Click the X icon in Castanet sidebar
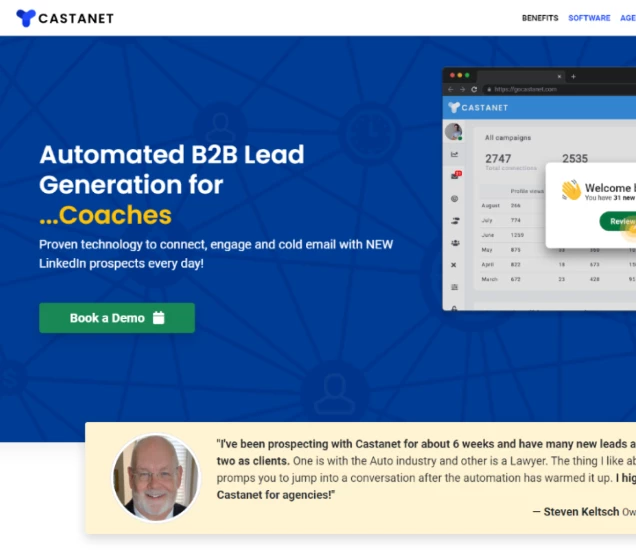636x550 pixels. 453,265
